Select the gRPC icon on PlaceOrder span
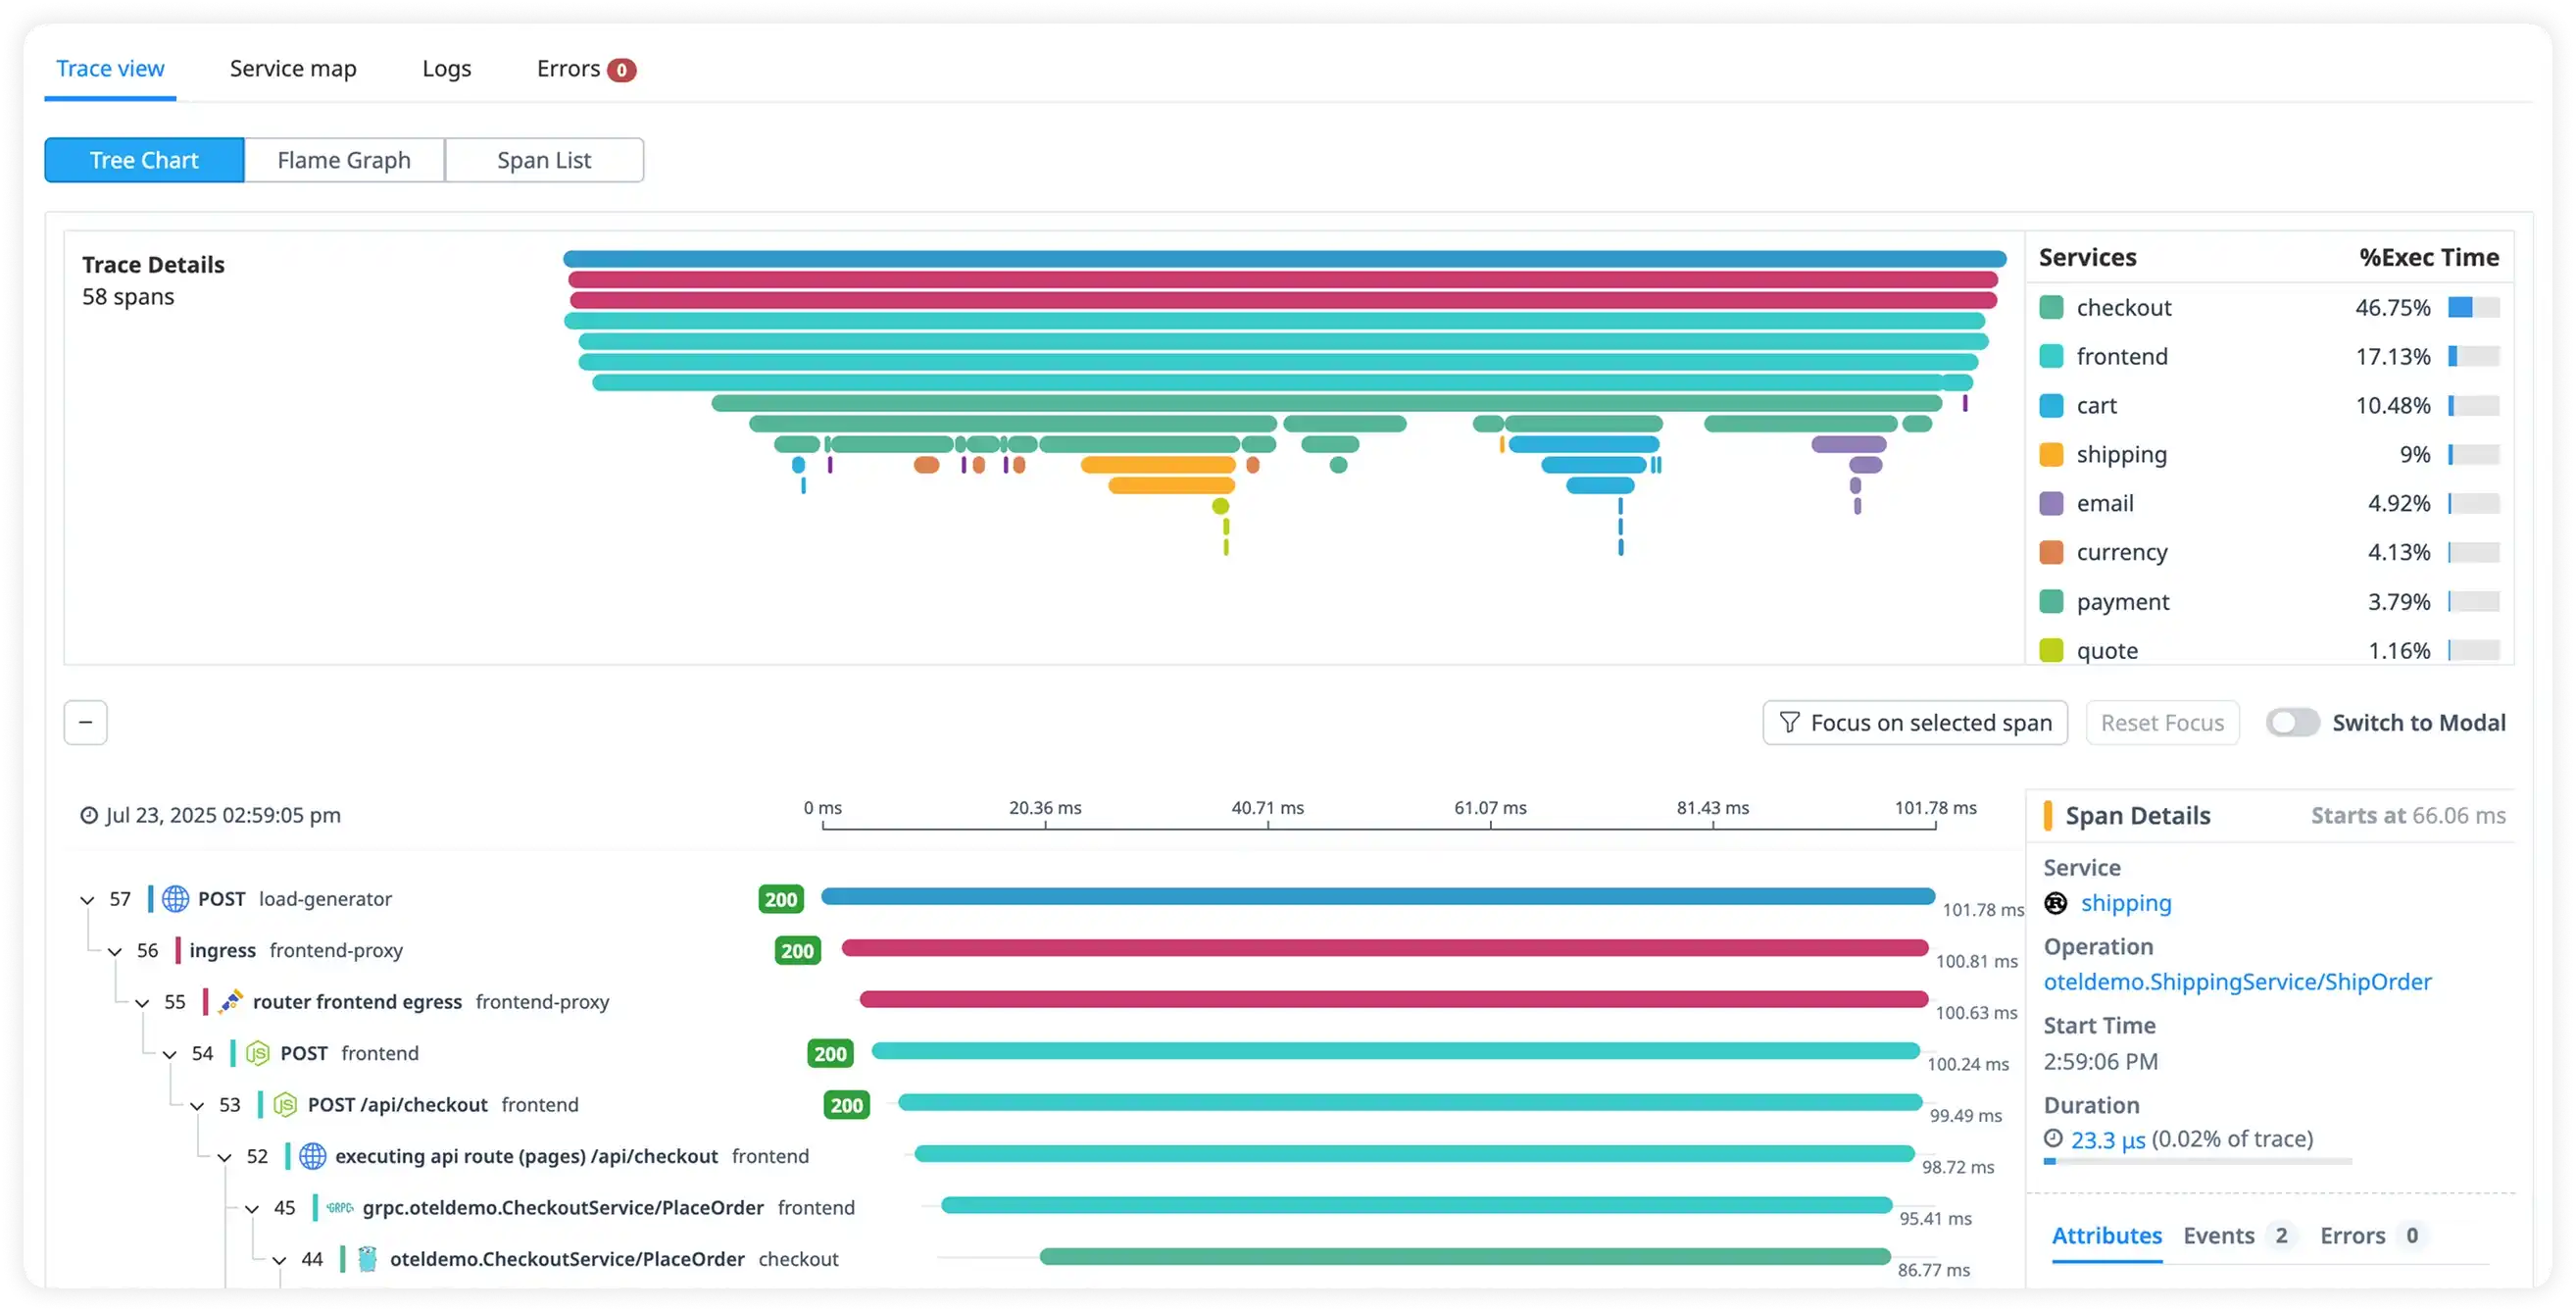Viewport: 2576px width, 1312px height. [x=338, y=1207]
